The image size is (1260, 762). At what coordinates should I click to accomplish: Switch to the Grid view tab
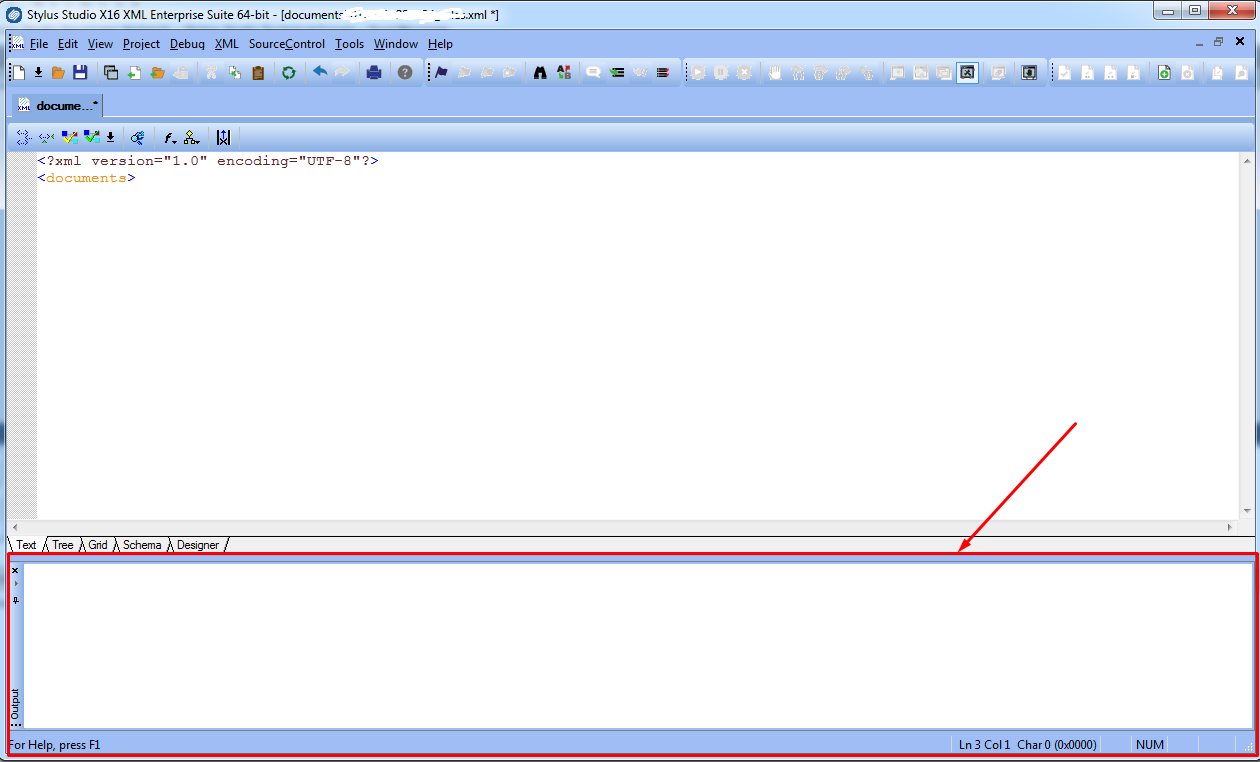(98, 545)
